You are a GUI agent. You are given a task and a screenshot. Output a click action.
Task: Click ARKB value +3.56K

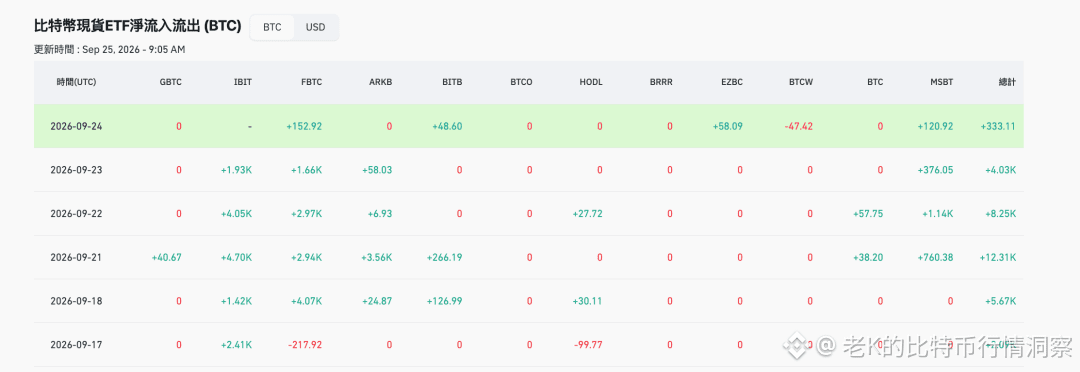tap(377, 257)
